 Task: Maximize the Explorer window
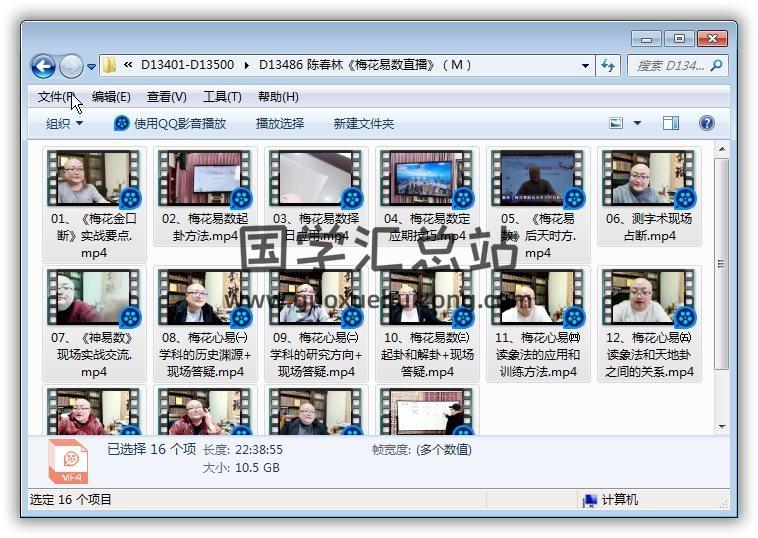pyautogui.click(x=679, y=38)
